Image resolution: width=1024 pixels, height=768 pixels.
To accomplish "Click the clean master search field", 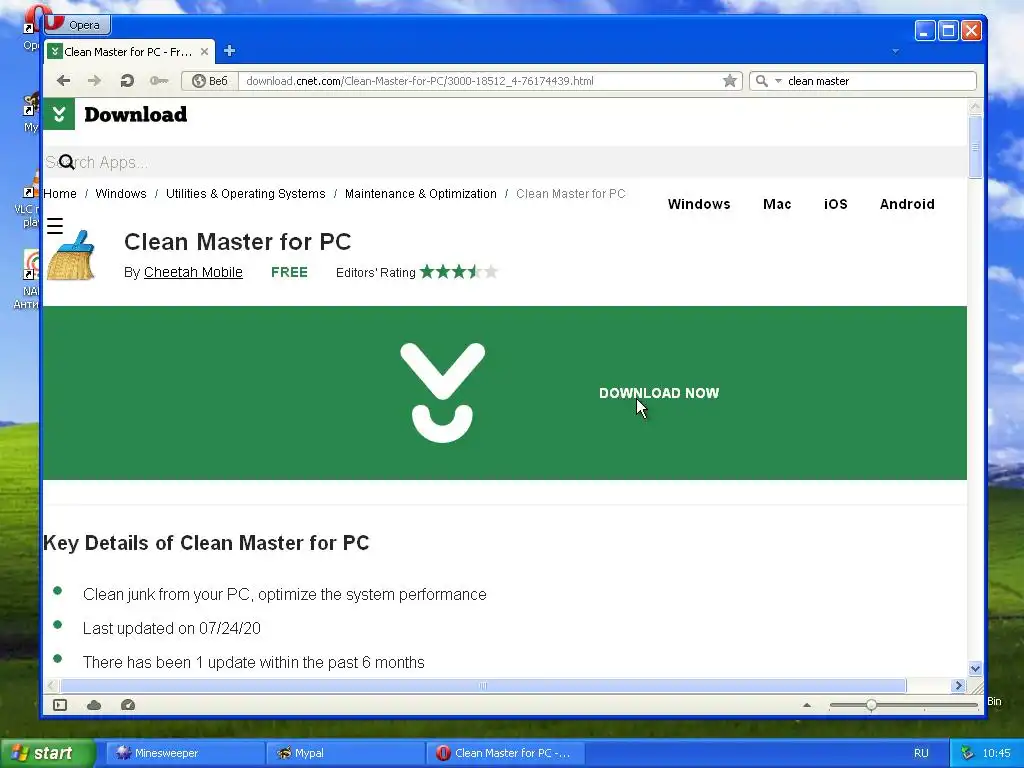I will click(x=880, y=81).
